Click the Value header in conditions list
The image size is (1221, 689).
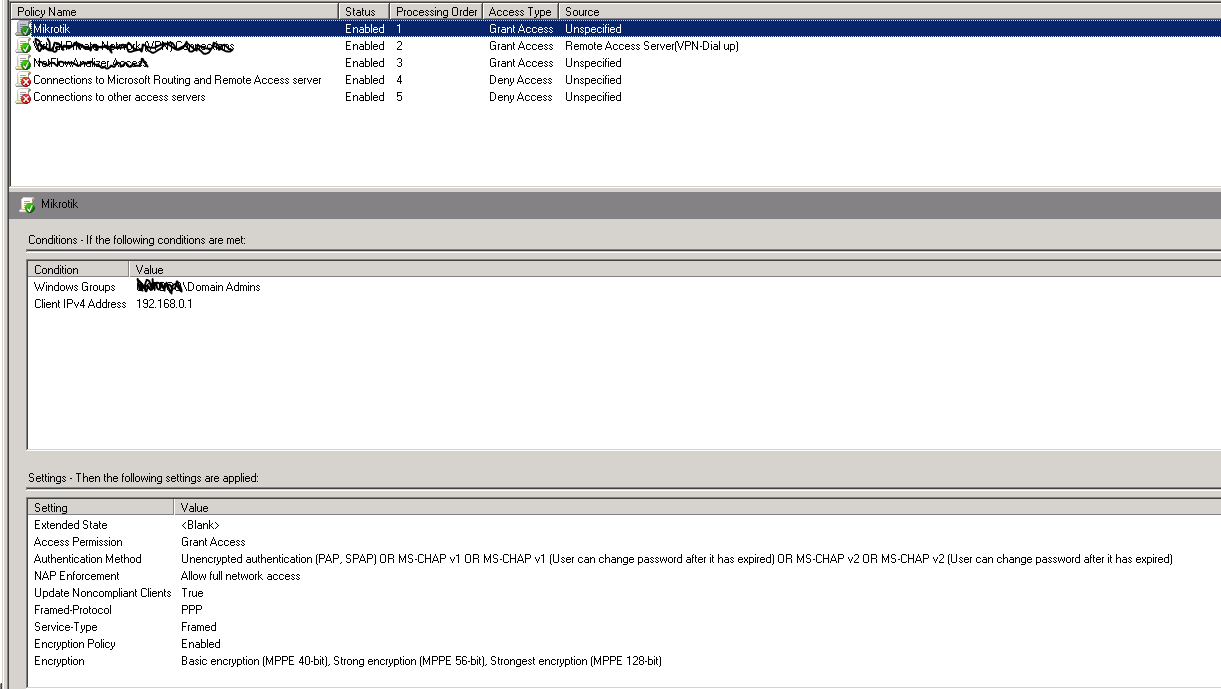click(675, 270)
